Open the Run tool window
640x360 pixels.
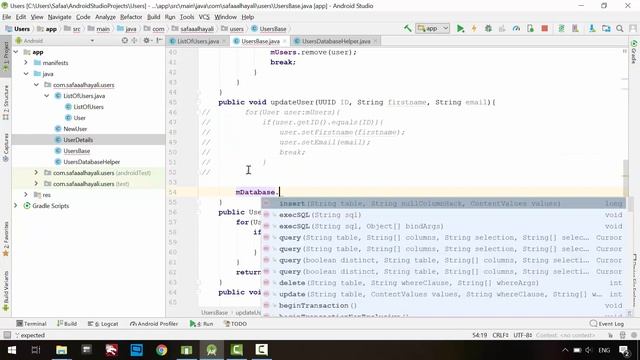(x=201, y=324)
